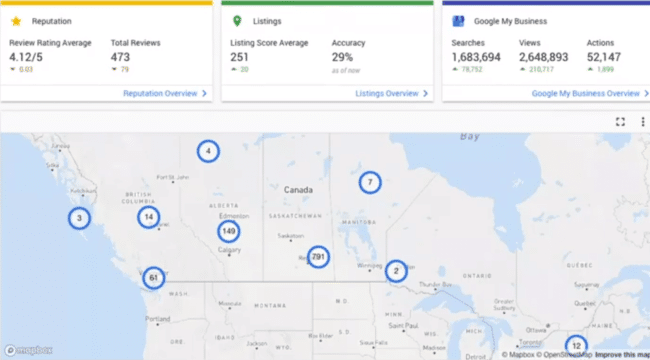
Task: Click the chevron after Reputation Overview
Action: click(204, 93)
